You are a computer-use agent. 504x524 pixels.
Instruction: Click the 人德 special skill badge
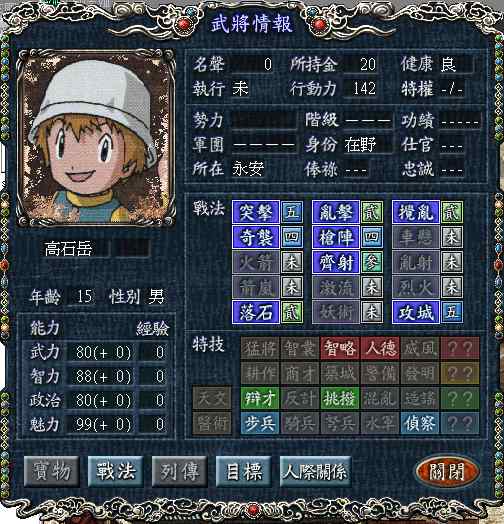(380, 348)
